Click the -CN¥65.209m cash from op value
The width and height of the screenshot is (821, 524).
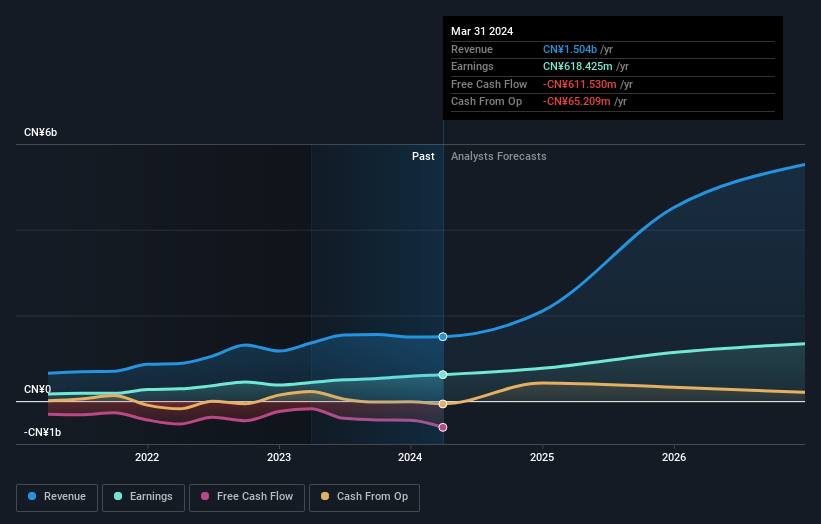576,102
